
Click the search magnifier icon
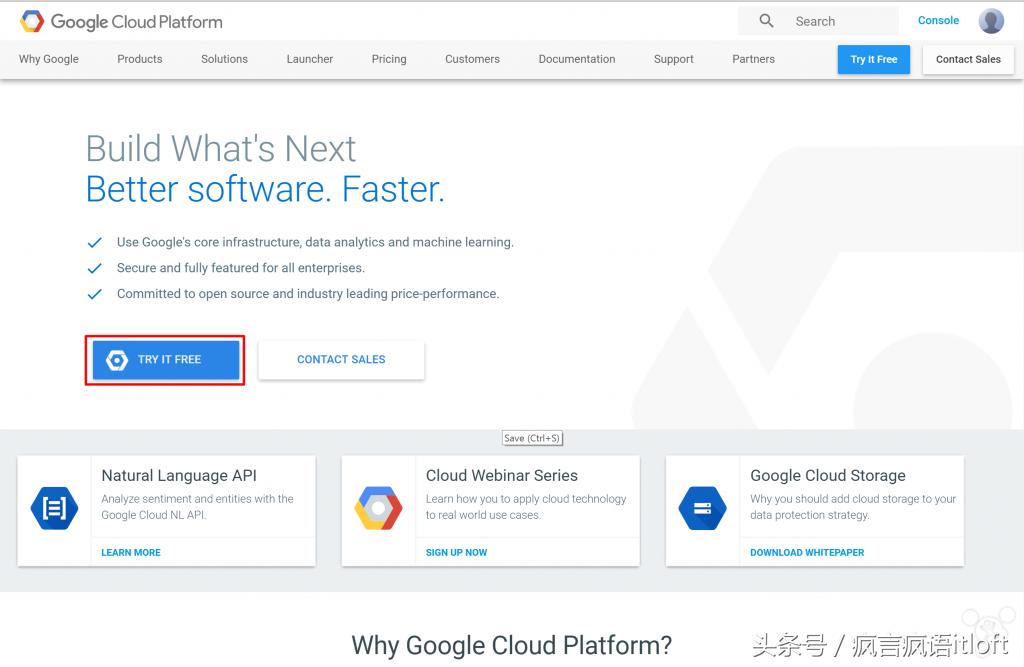766,21
